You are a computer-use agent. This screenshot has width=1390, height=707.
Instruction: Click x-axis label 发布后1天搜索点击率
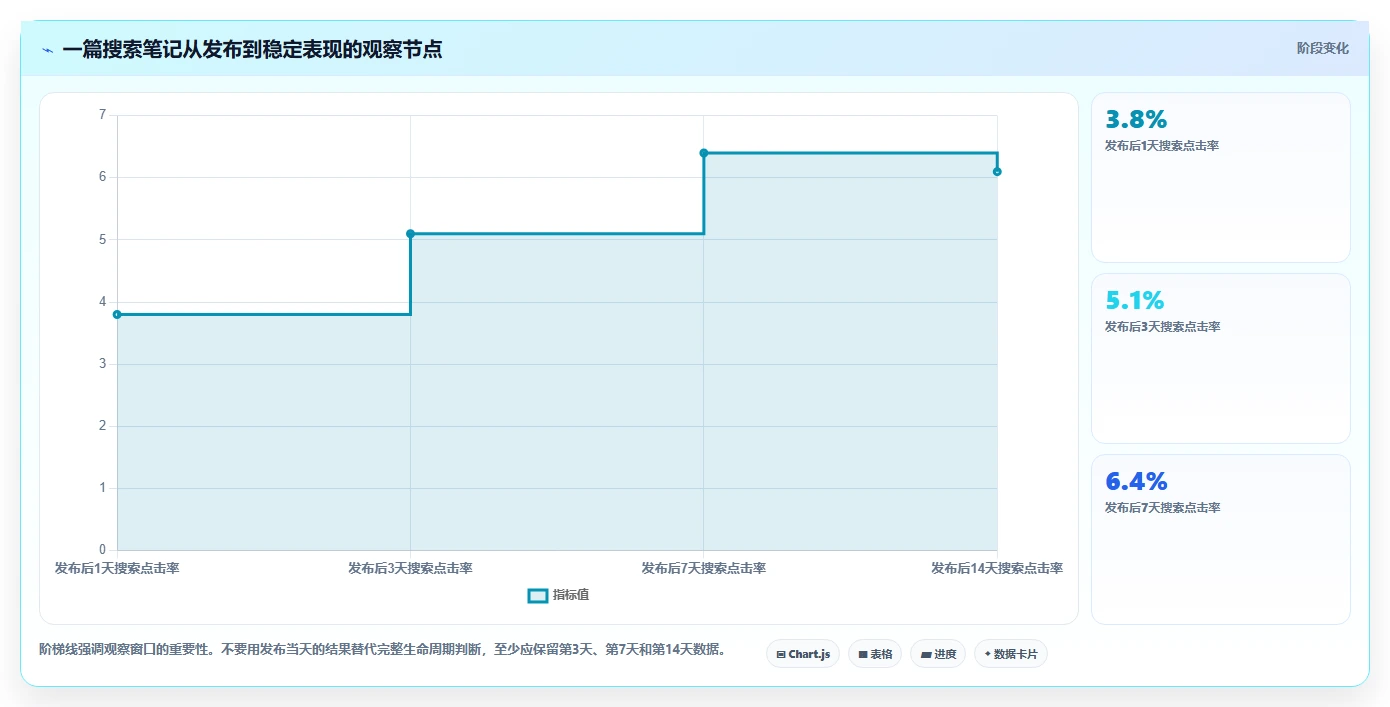tap(117, 568)
